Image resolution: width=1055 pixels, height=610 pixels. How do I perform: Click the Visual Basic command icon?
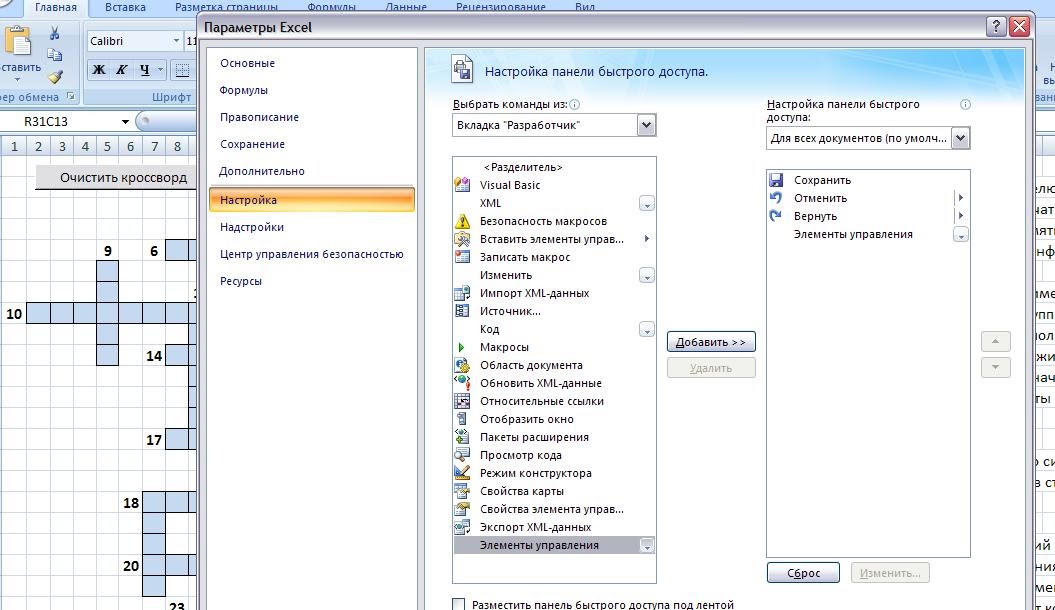coord(462,185)
